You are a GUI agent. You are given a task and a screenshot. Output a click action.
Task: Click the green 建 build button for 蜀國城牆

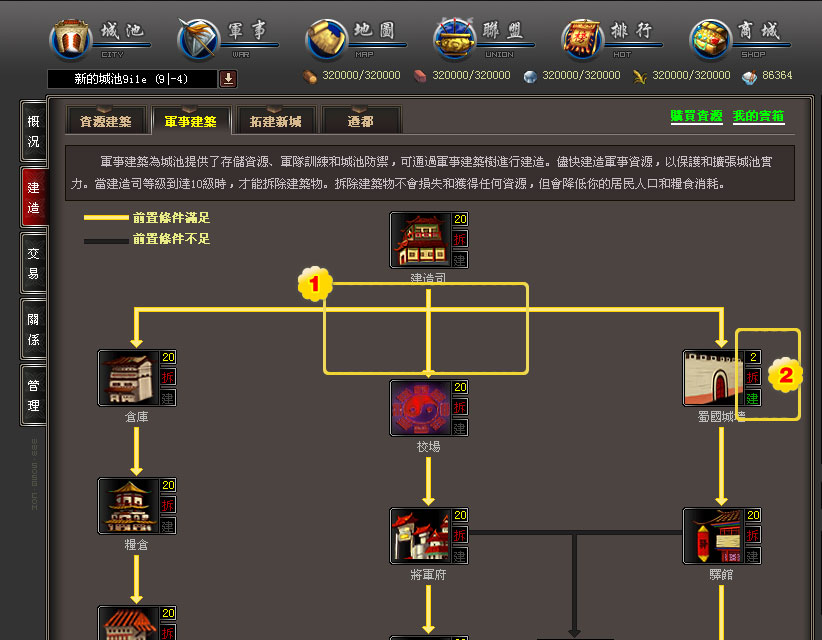point(752,398)
